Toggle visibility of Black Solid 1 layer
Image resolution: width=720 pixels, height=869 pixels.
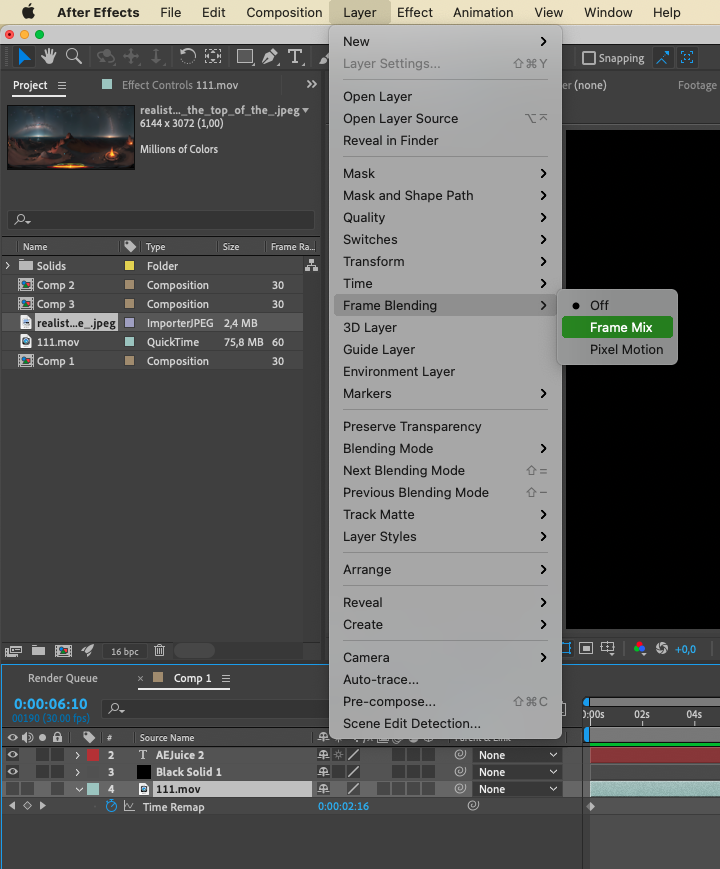click(12, 772)
